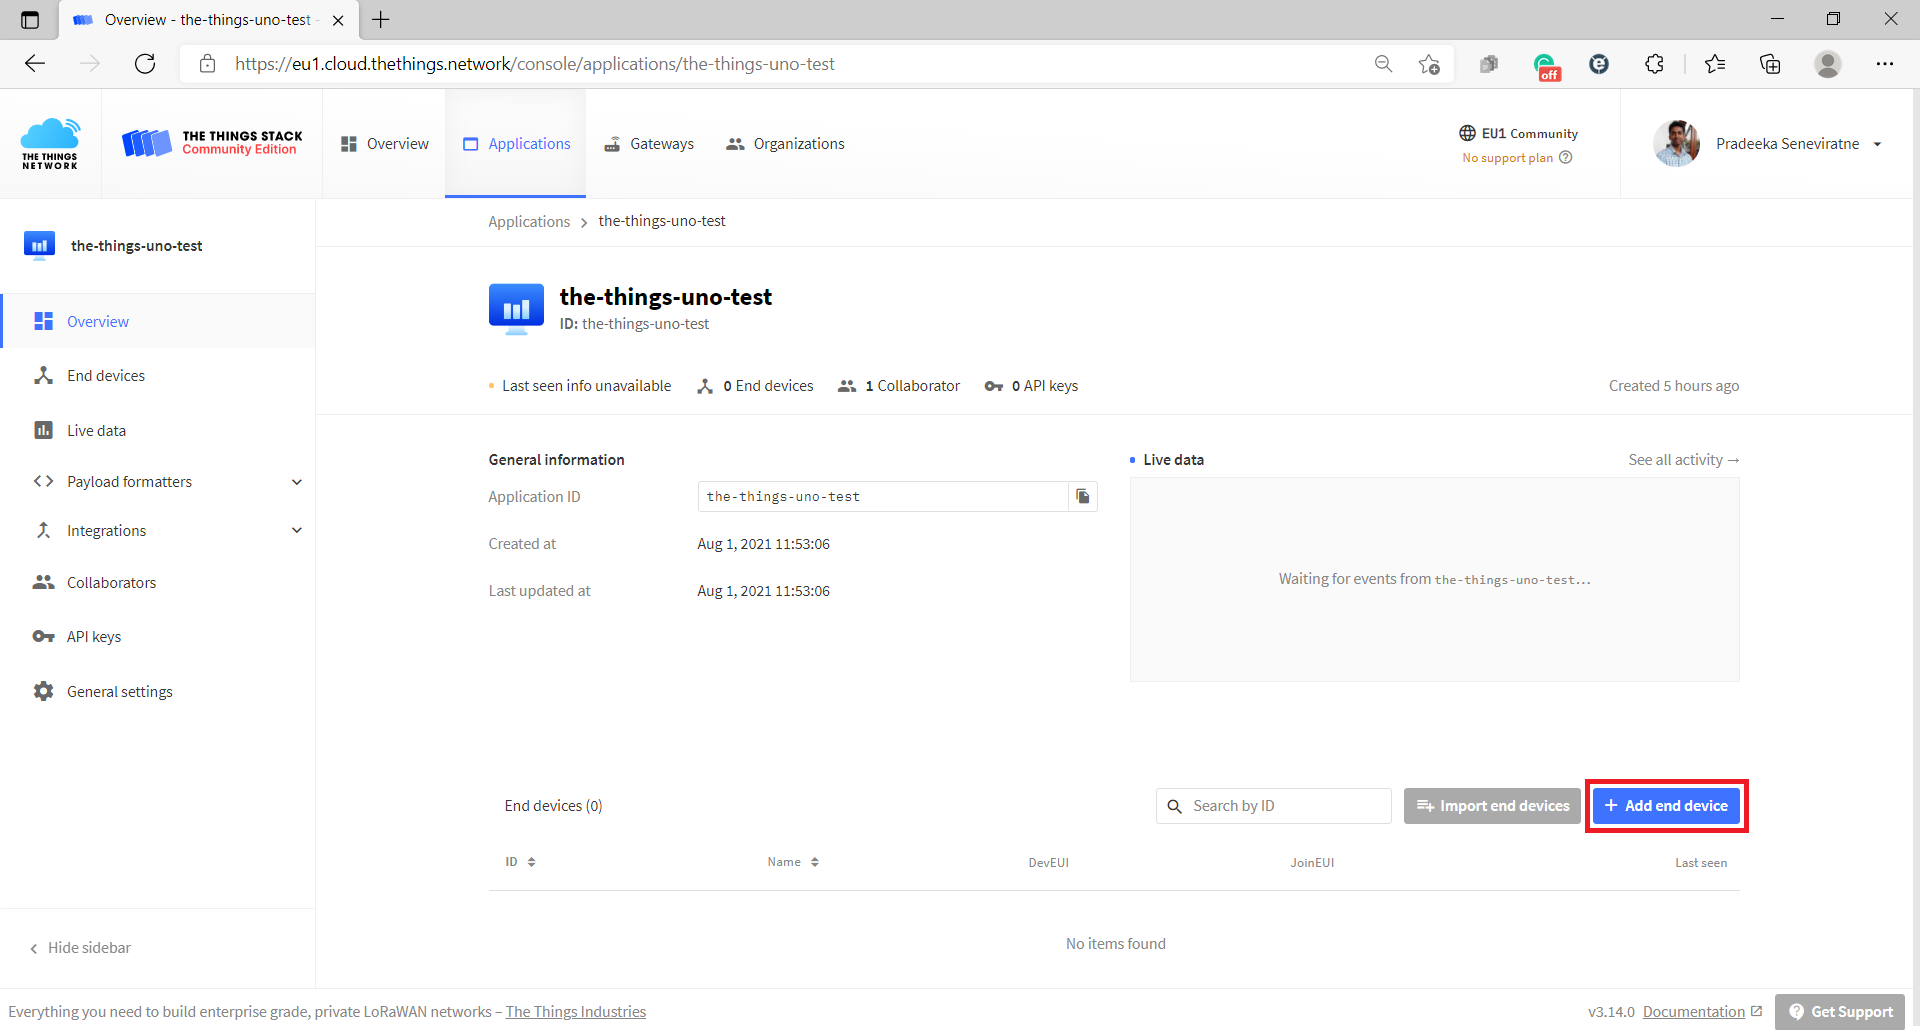Screen dimensions: 1920x1030
Task: Open browser settings ellipsis menu
Action: (x=1884, y=64)
